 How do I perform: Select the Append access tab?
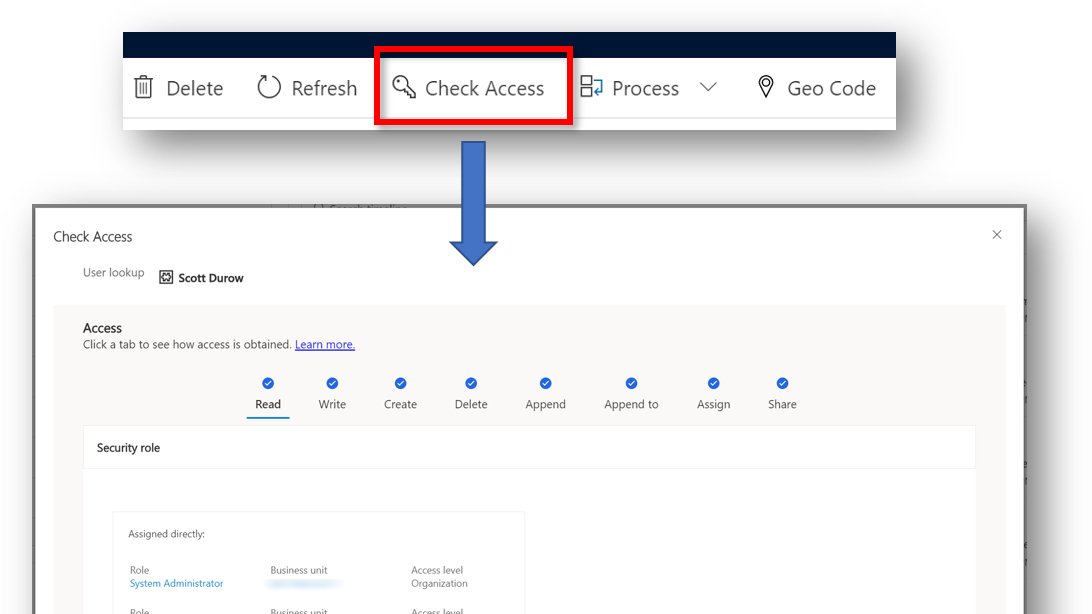point(545,404)
